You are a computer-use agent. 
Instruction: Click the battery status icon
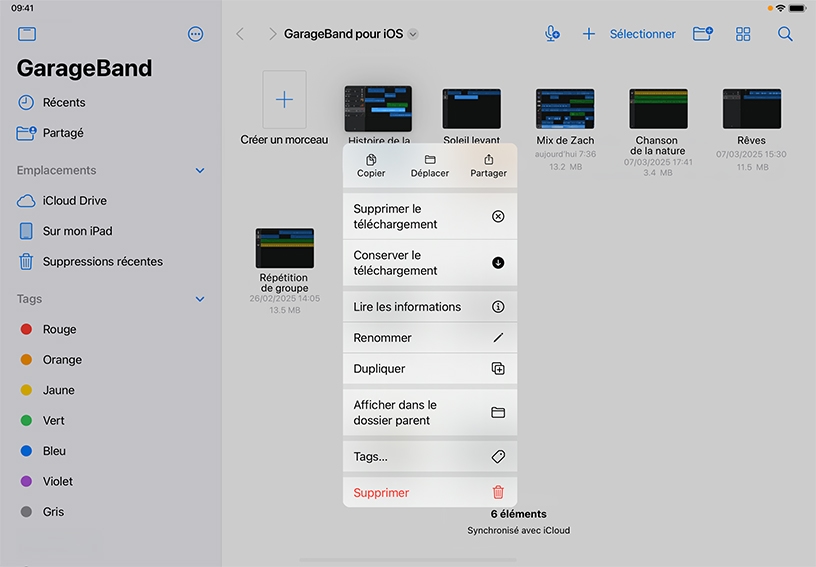(x=798, y=8)
